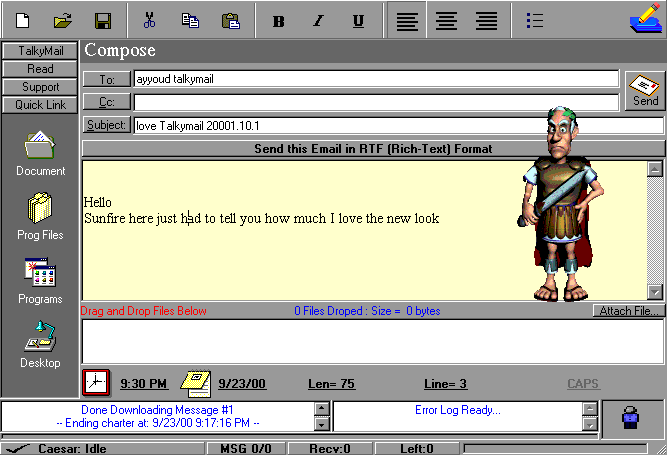Screen dimensions: 667x455
Task: Click the Recv:0 status panel
Action: point(330,449)
